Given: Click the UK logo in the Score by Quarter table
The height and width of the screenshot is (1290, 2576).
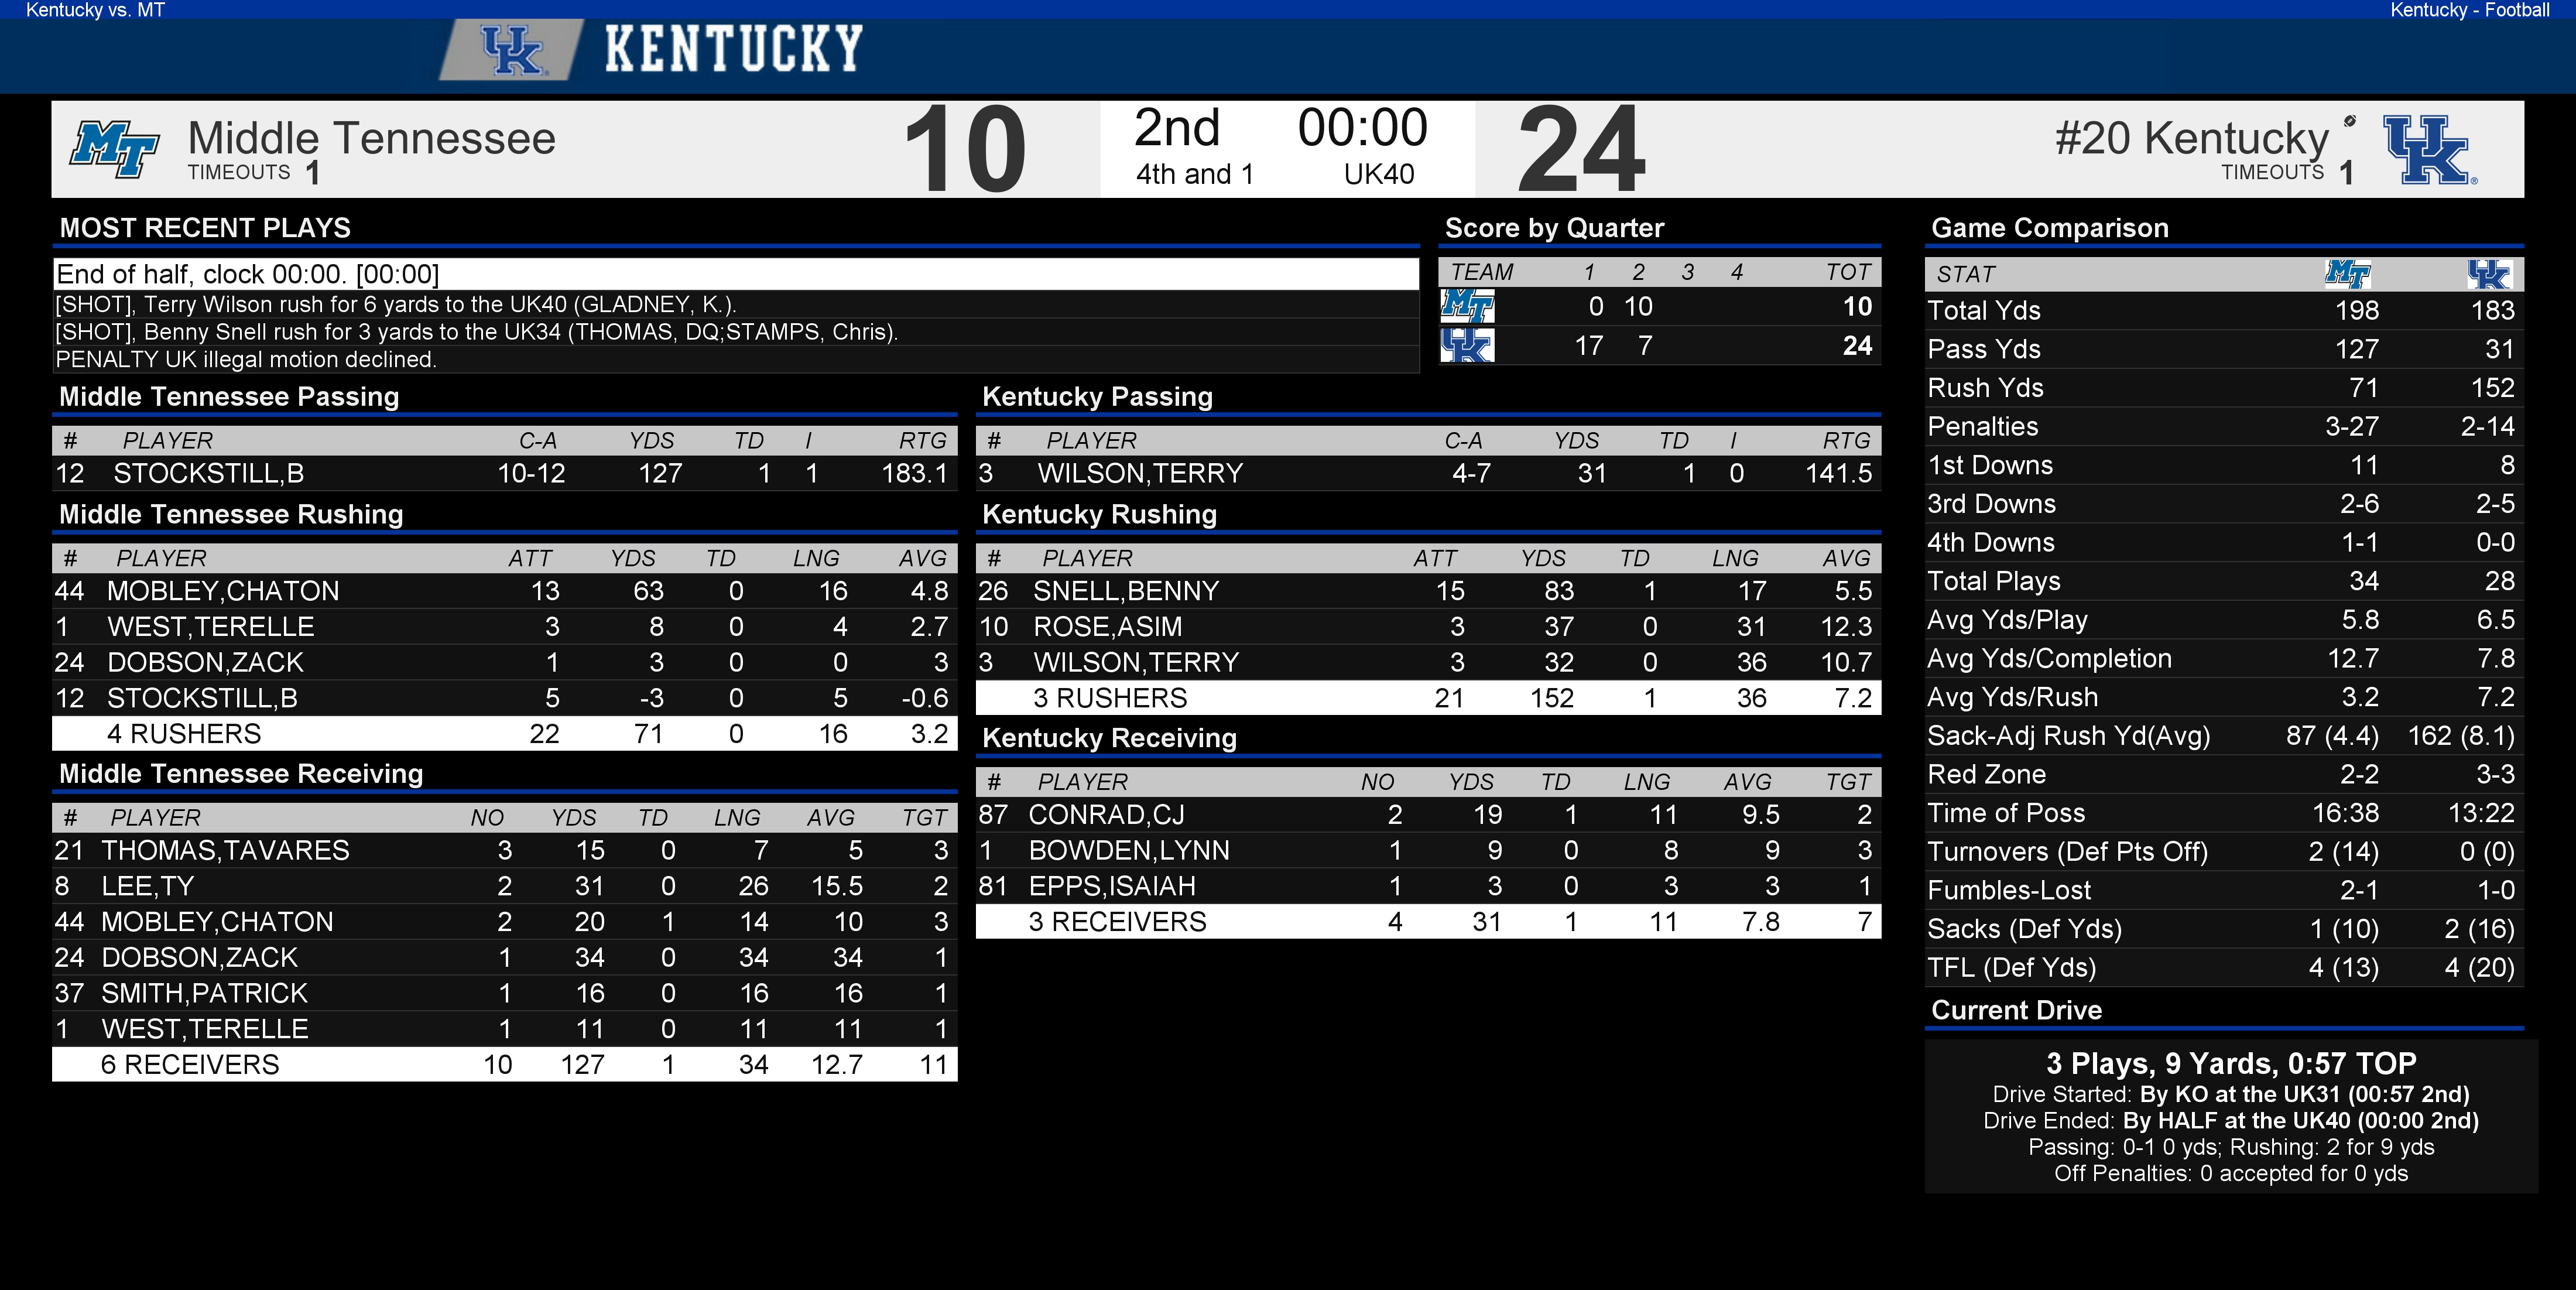Looking at the screenshot, I should coord(1467,345).
